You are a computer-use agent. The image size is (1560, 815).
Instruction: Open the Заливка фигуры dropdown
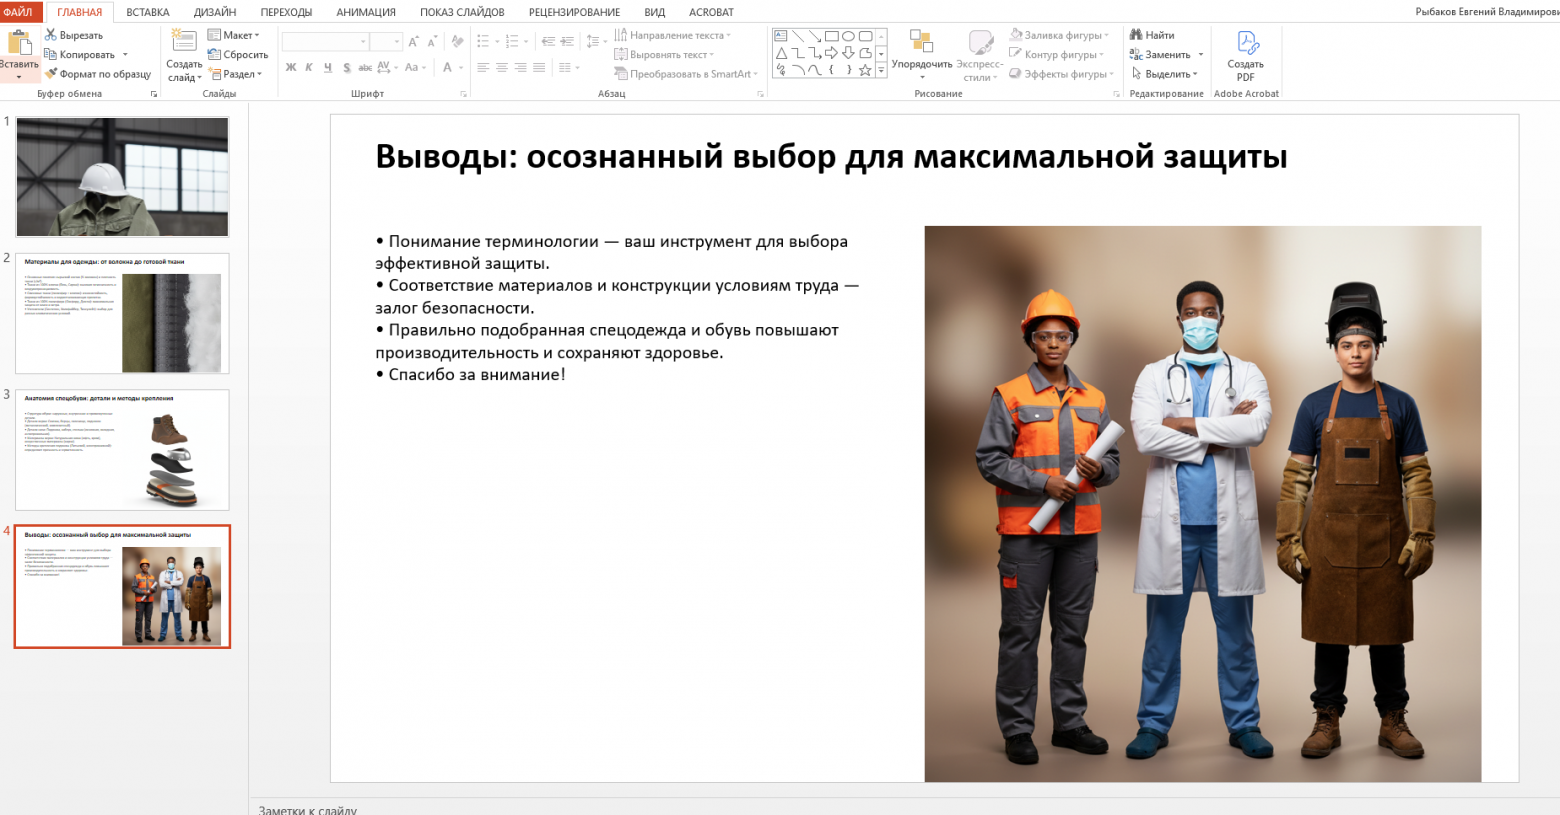[1060, 33]
